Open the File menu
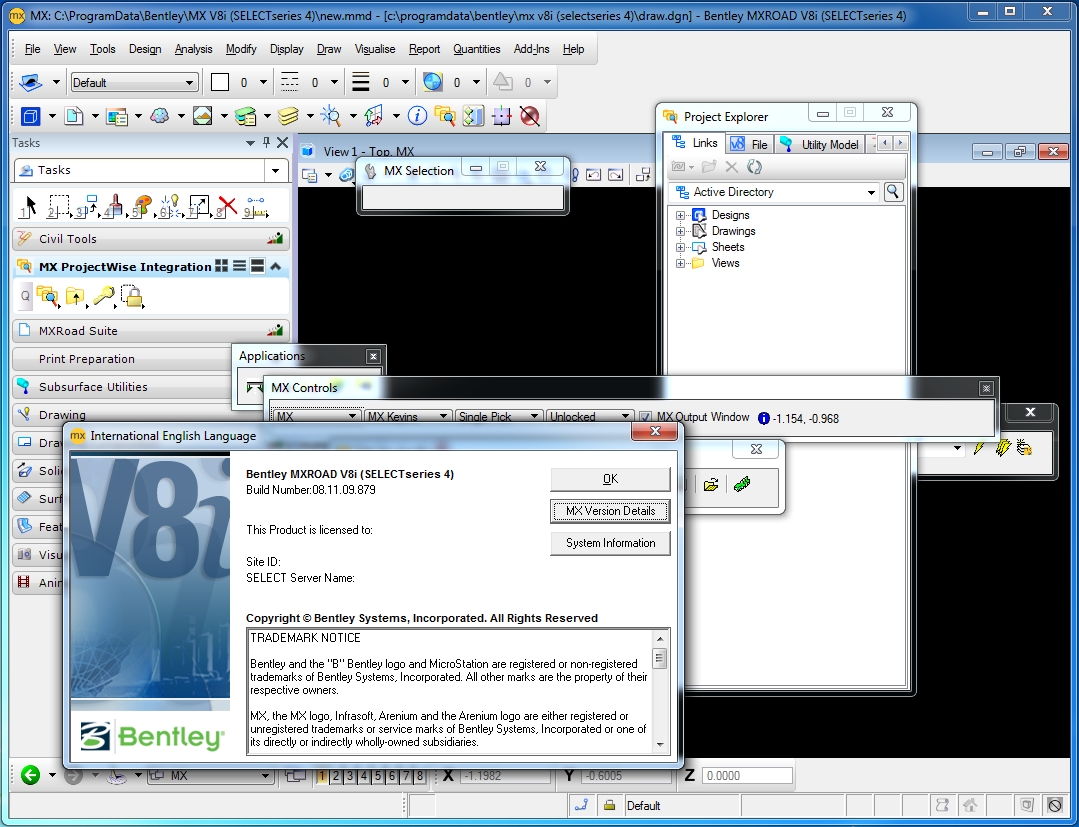1079x827 pixels. [32, 49]
